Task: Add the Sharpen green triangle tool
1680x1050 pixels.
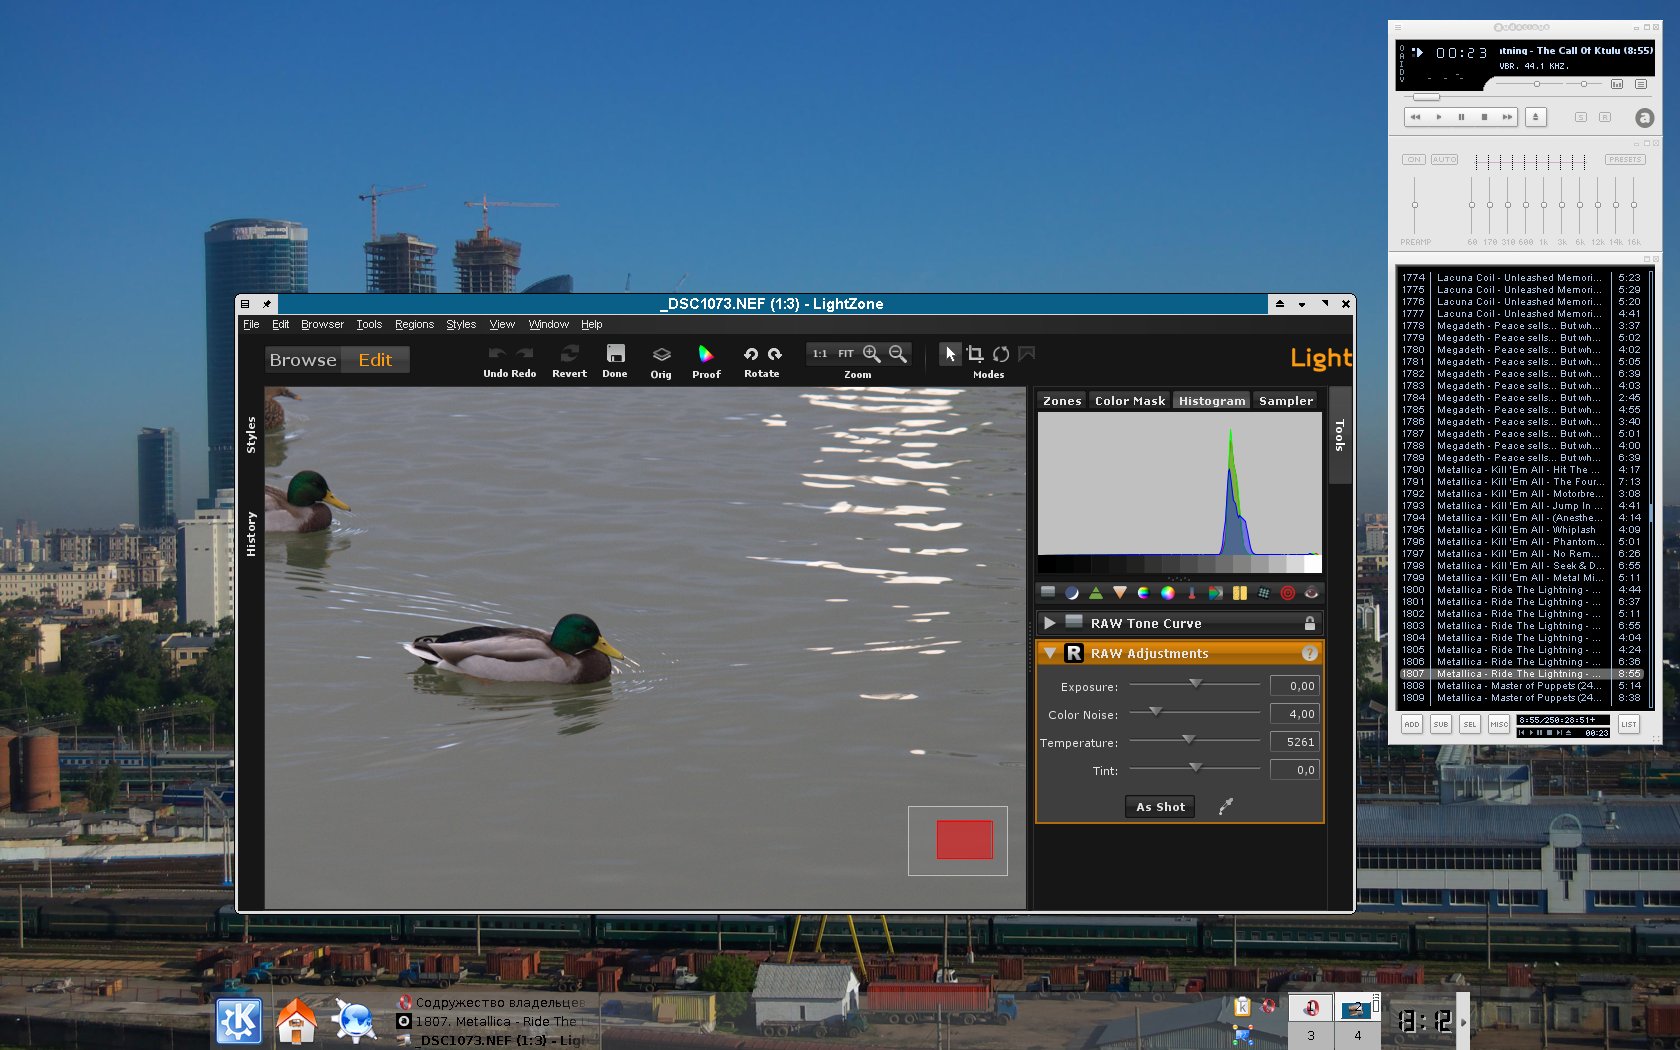Action: (1096, 593)
